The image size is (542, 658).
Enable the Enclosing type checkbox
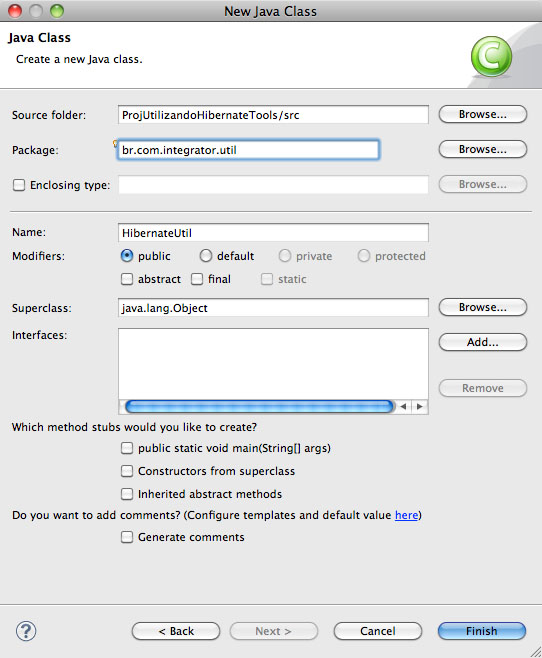tap(19, 185)
